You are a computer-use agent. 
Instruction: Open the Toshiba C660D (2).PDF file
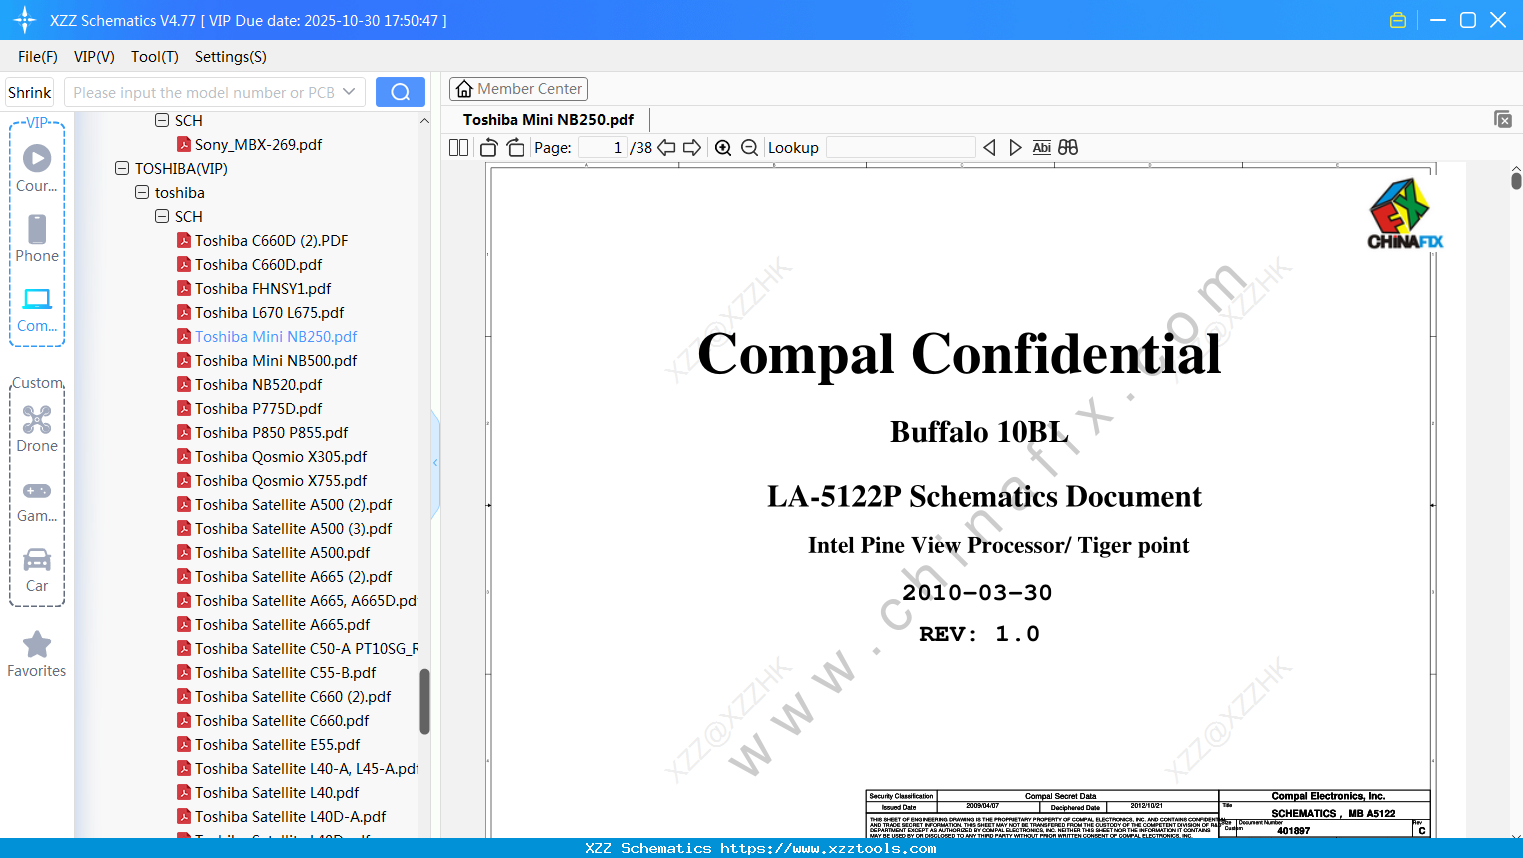[272, 241]
